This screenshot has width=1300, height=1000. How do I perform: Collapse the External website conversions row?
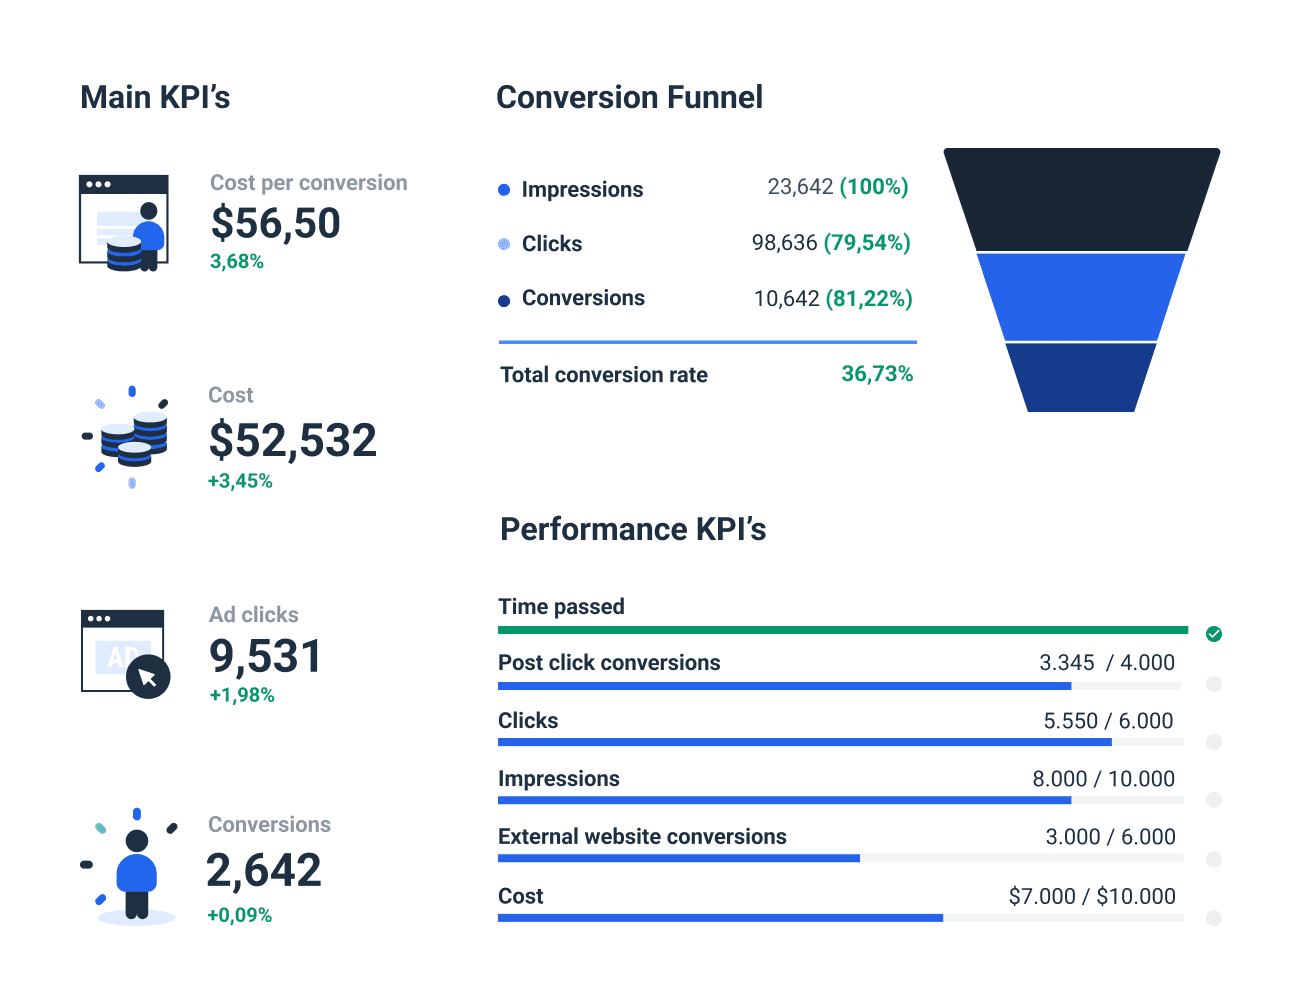(x=642, y=836)
